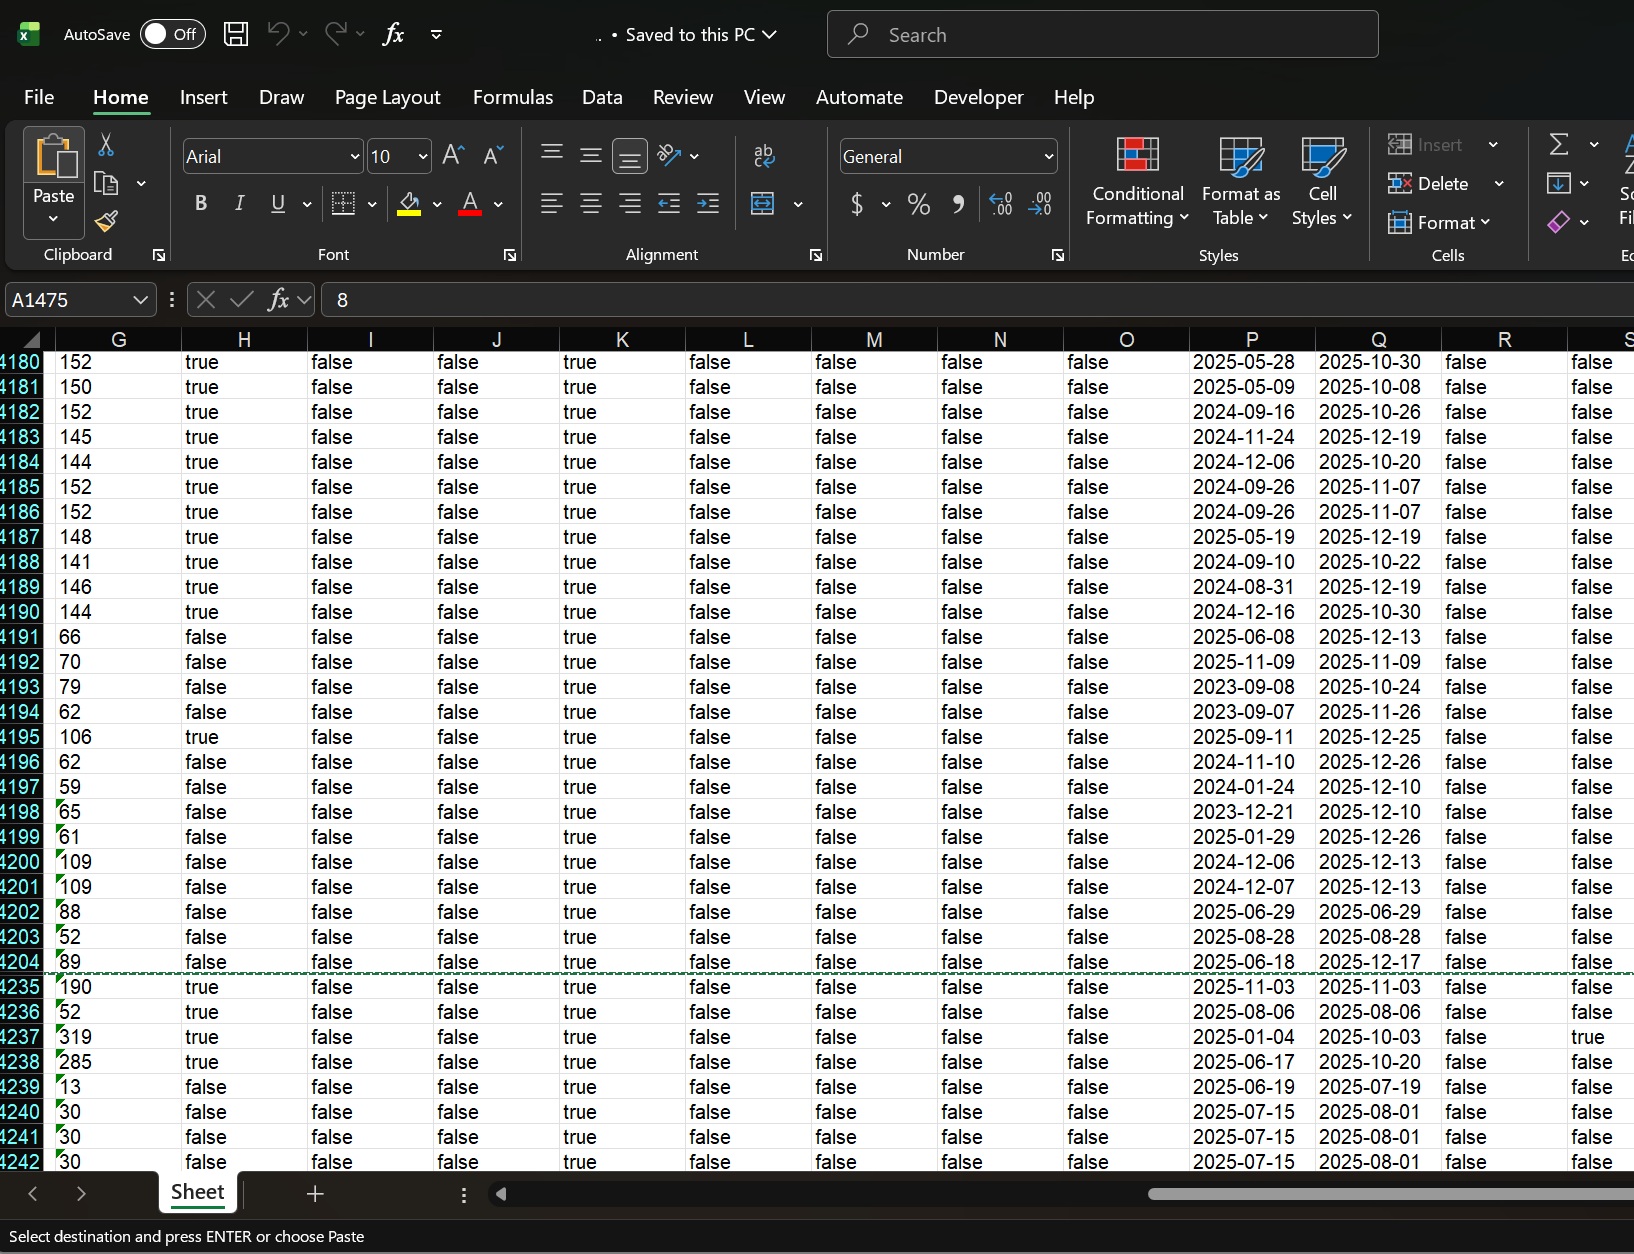Apply the Percent Style format
This screenshot has height=1254, width=1634.
pyautogui.click(x=919, y=204)
